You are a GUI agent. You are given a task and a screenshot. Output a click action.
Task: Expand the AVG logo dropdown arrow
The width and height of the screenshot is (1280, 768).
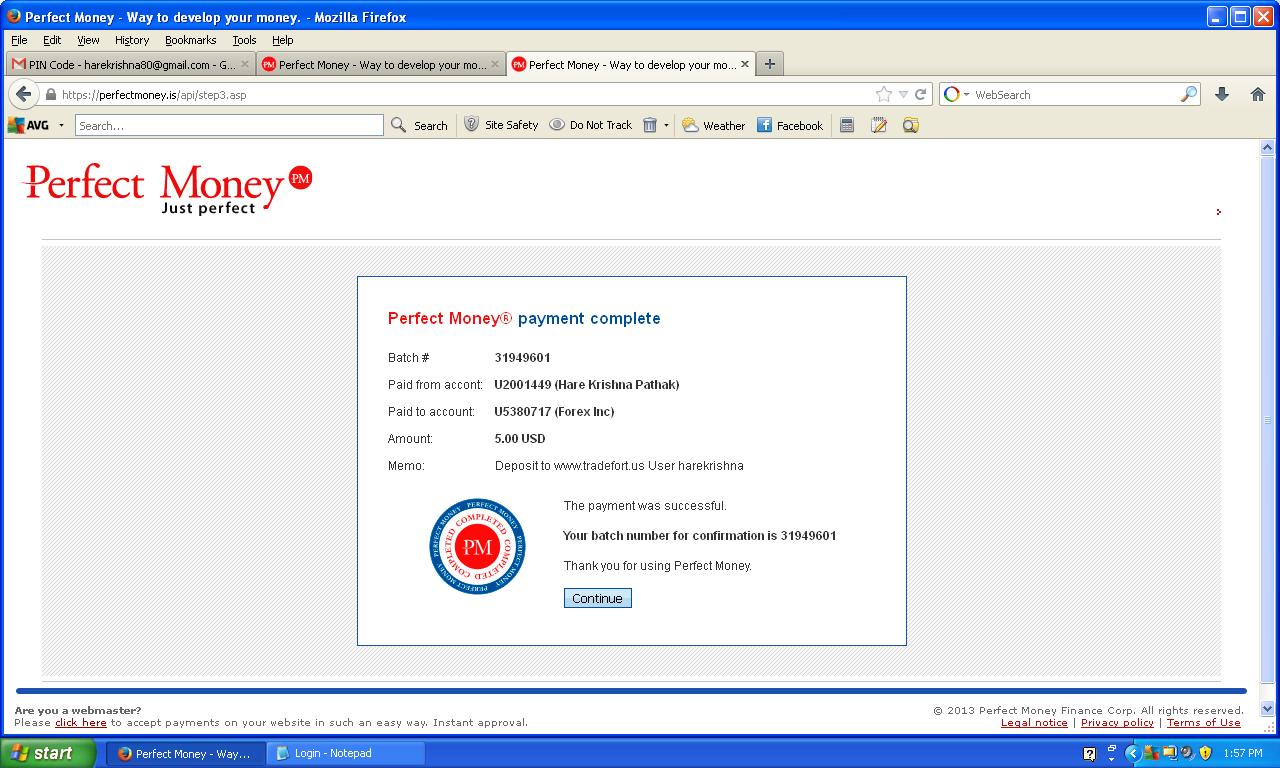(61, 125)
